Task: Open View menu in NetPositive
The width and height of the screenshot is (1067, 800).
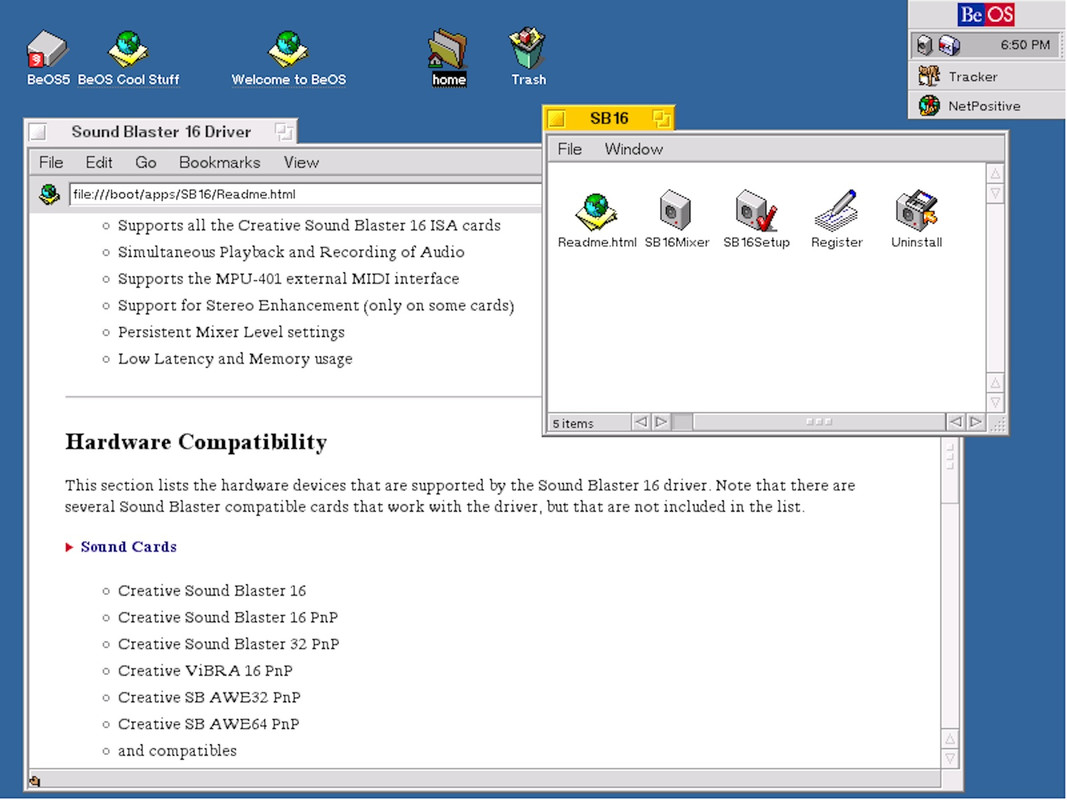Action: 301,163
